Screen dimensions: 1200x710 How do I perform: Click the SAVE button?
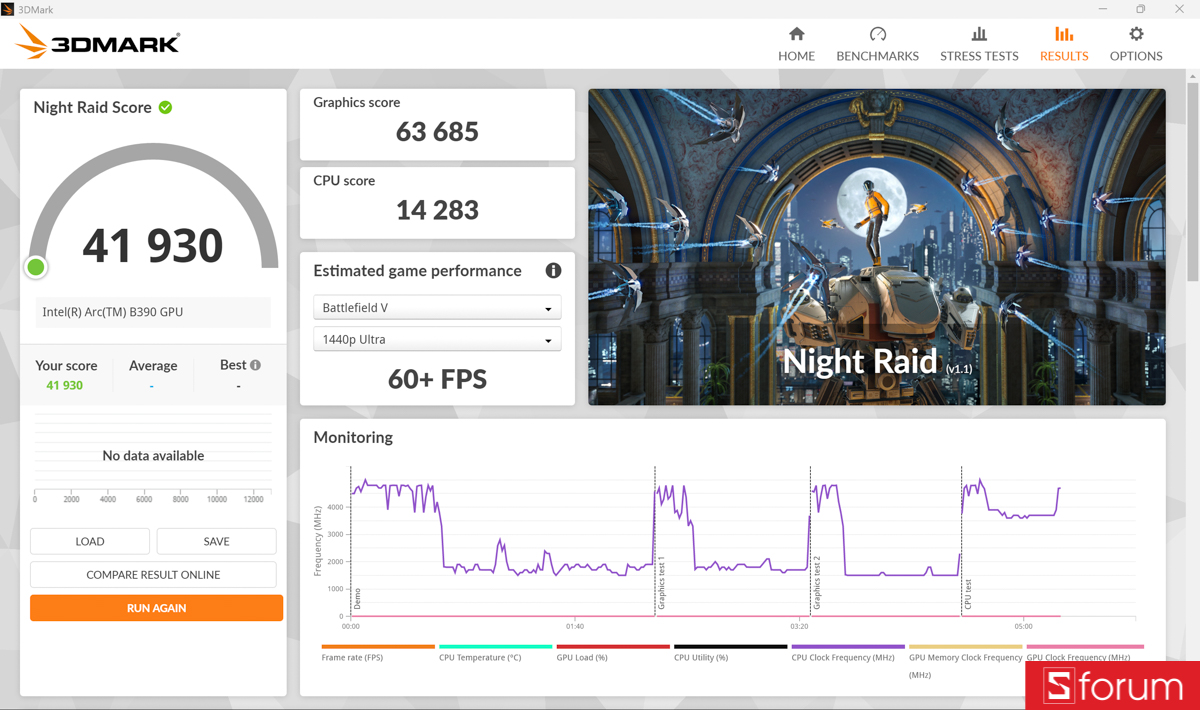click(x=216, y=541)
